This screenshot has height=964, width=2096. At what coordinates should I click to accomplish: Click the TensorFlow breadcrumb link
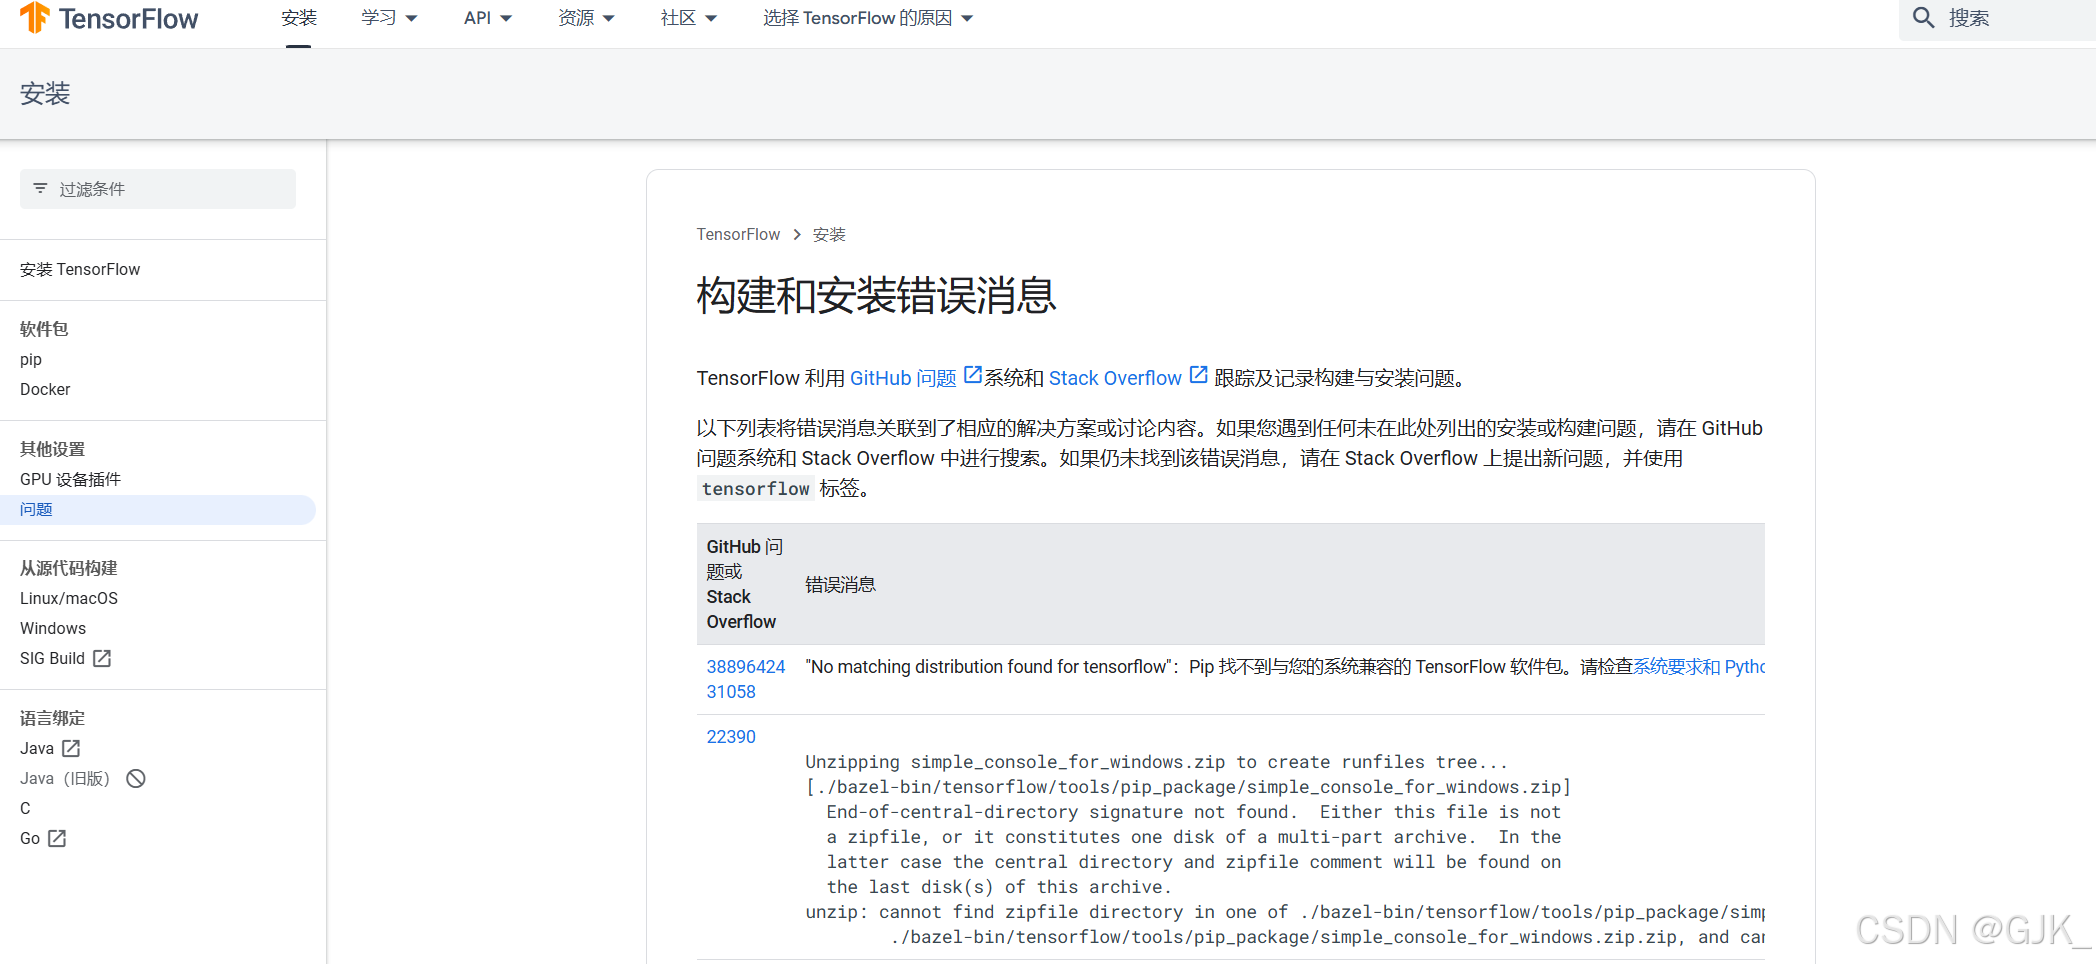(738, 233)
